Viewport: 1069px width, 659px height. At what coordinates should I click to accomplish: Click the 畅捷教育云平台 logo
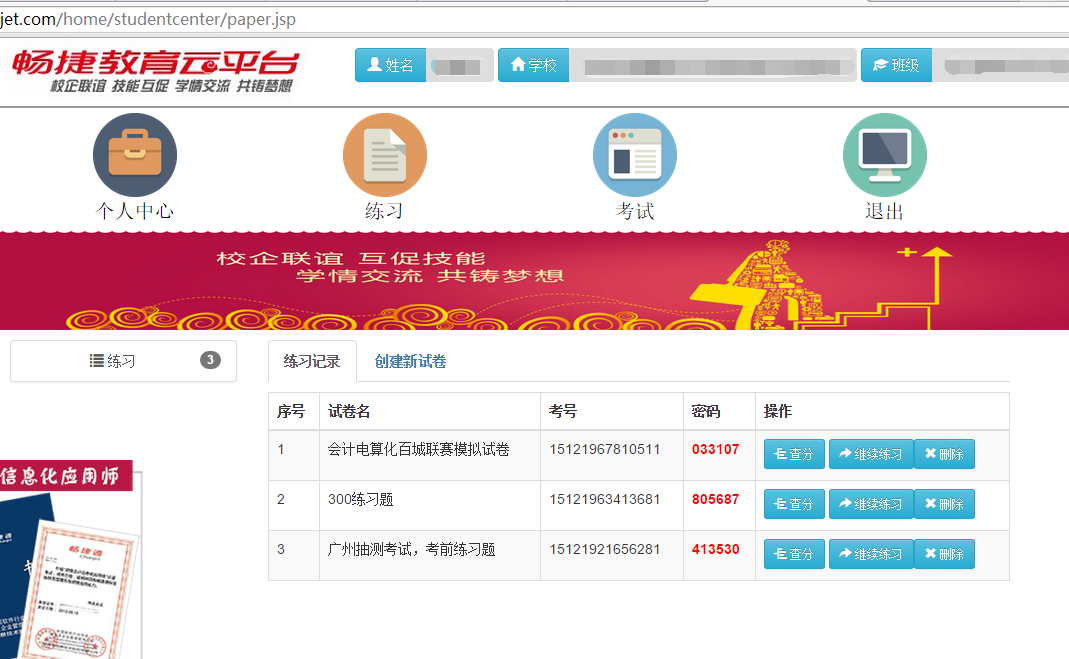(155, 69)
